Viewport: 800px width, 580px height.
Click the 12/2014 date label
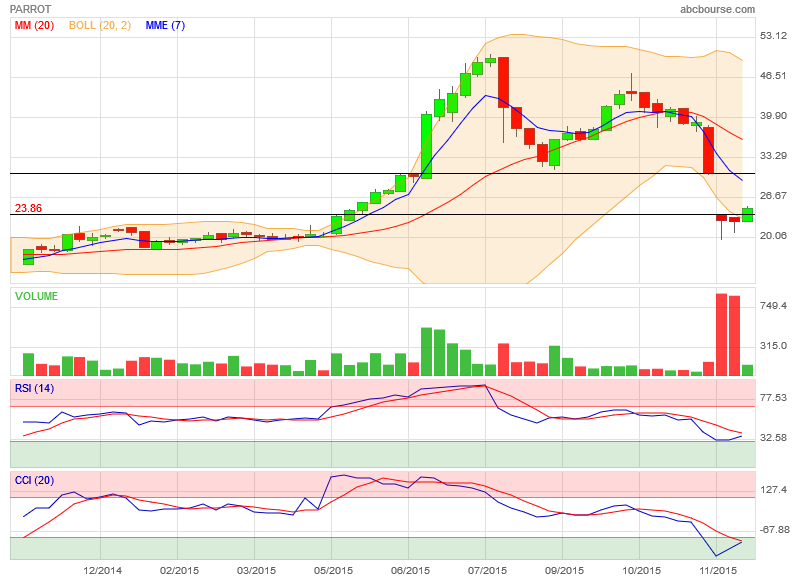coord(103,570)
